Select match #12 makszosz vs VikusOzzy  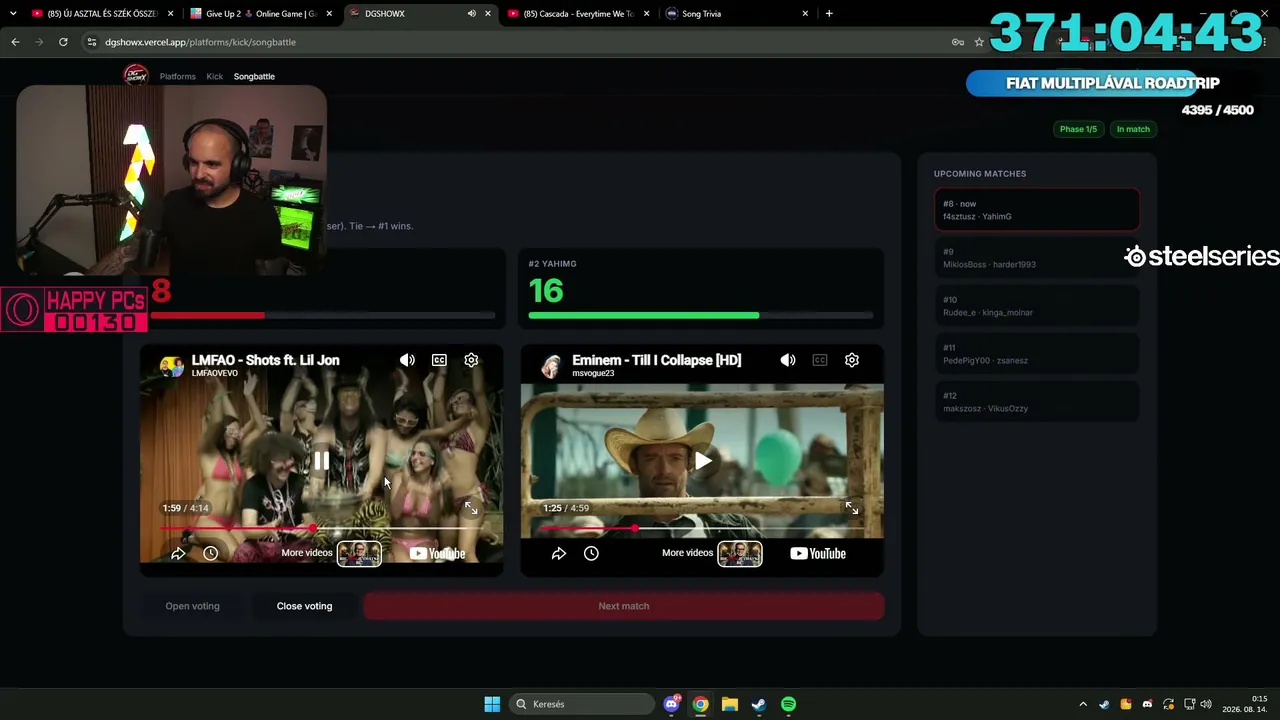point(1037,402)
